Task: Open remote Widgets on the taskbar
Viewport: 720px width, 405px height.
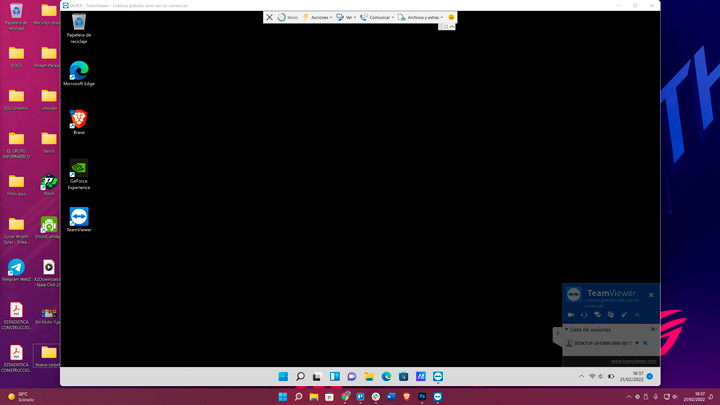Action: coord(335,377)
